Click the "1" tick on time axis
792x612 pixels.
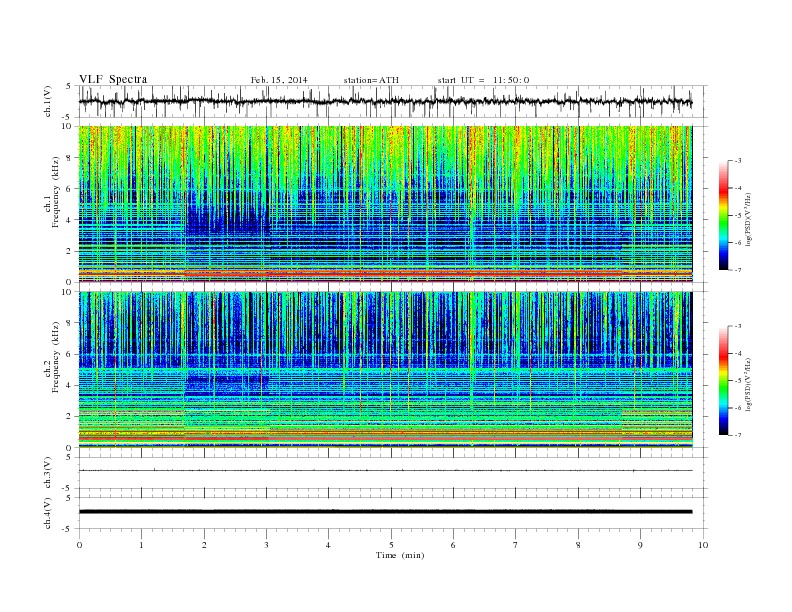pyautogui.click(x=141, y=545)
